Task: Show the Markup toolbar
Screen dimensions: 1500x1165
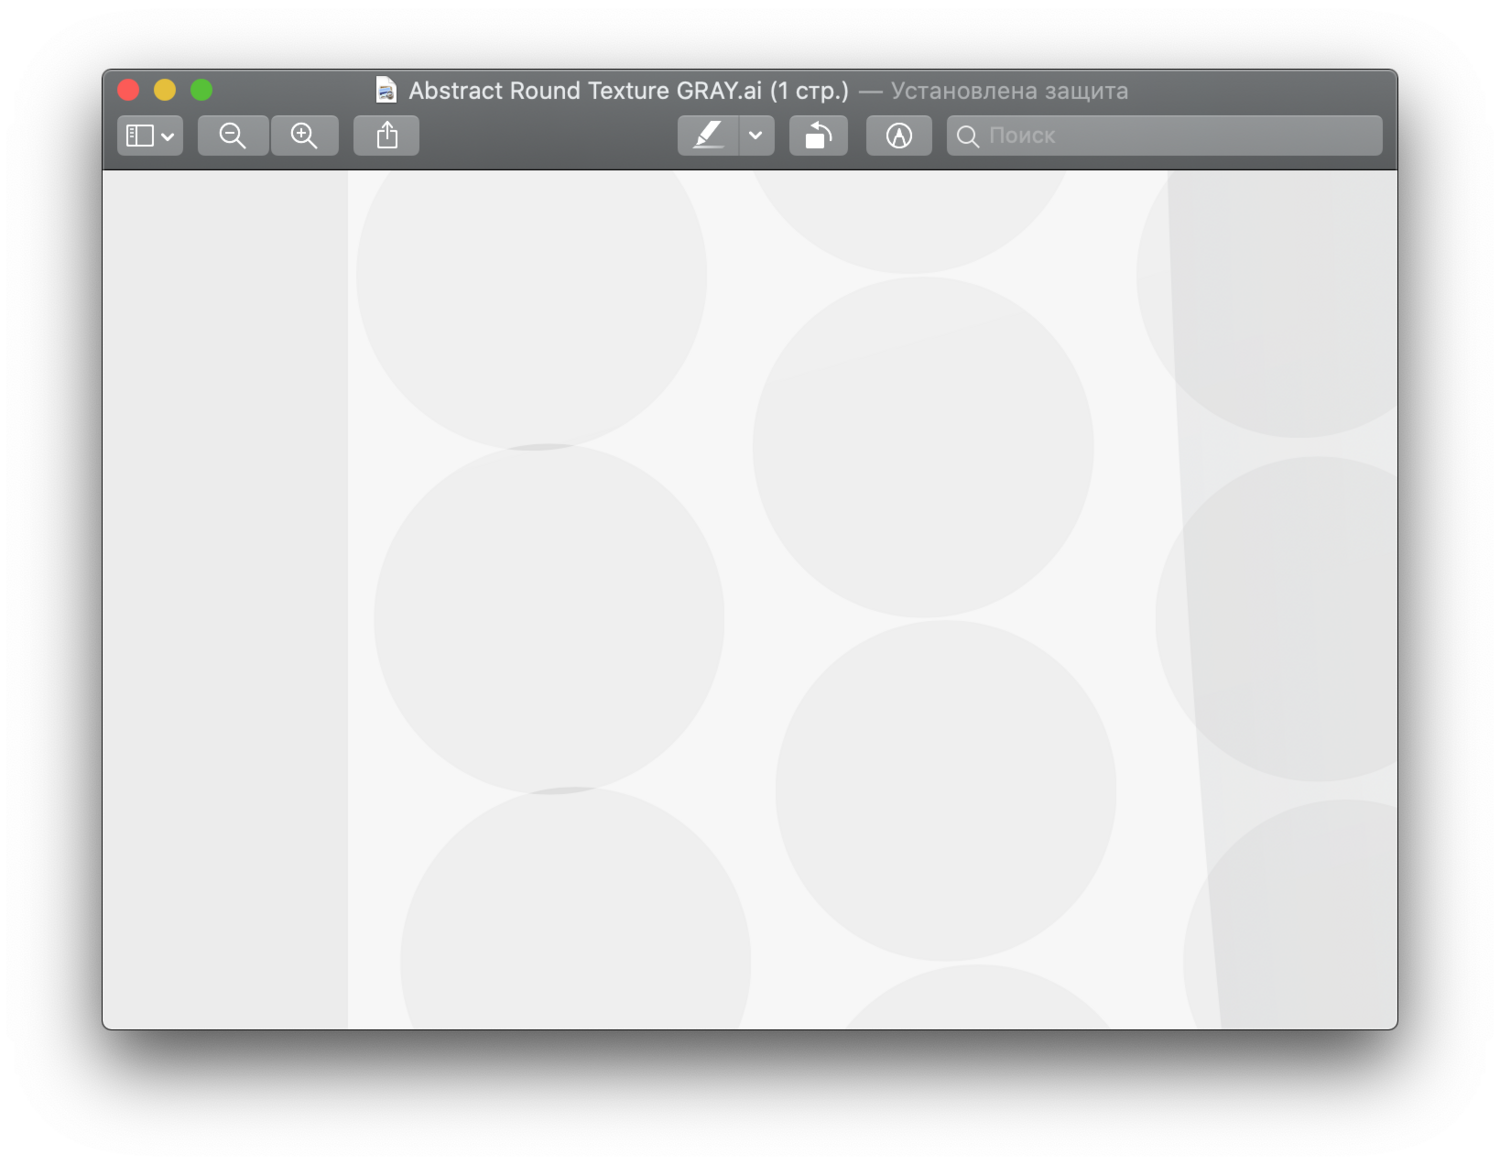Action: coord(899,135)
